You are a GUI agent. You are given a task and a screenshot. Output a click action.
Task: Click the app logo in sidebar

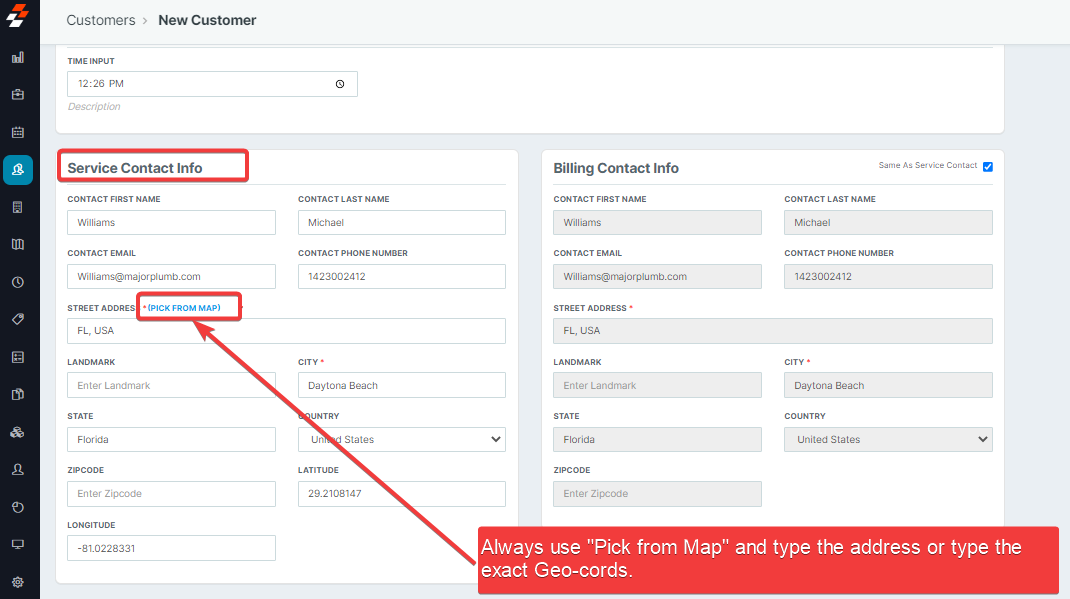pos(18,15)
